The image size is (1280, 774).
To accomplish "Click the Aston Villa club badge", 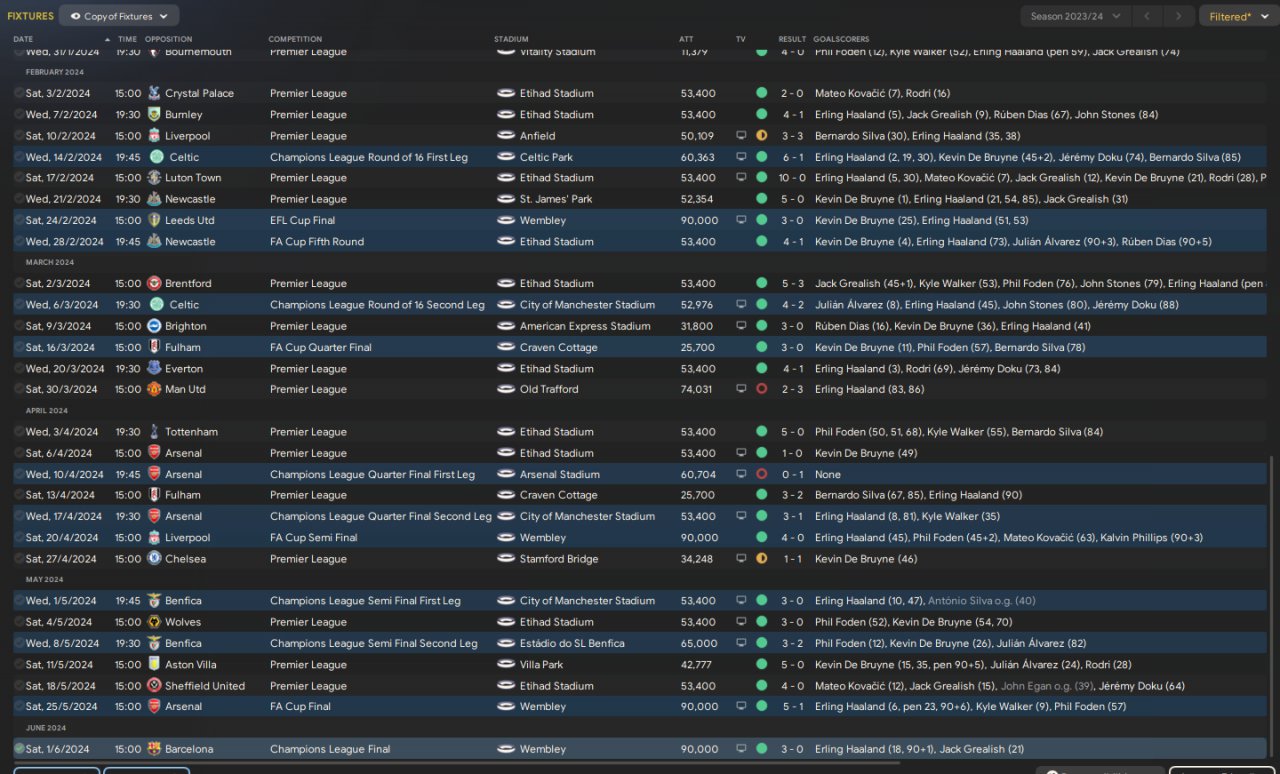I will (x=154, y=664).
